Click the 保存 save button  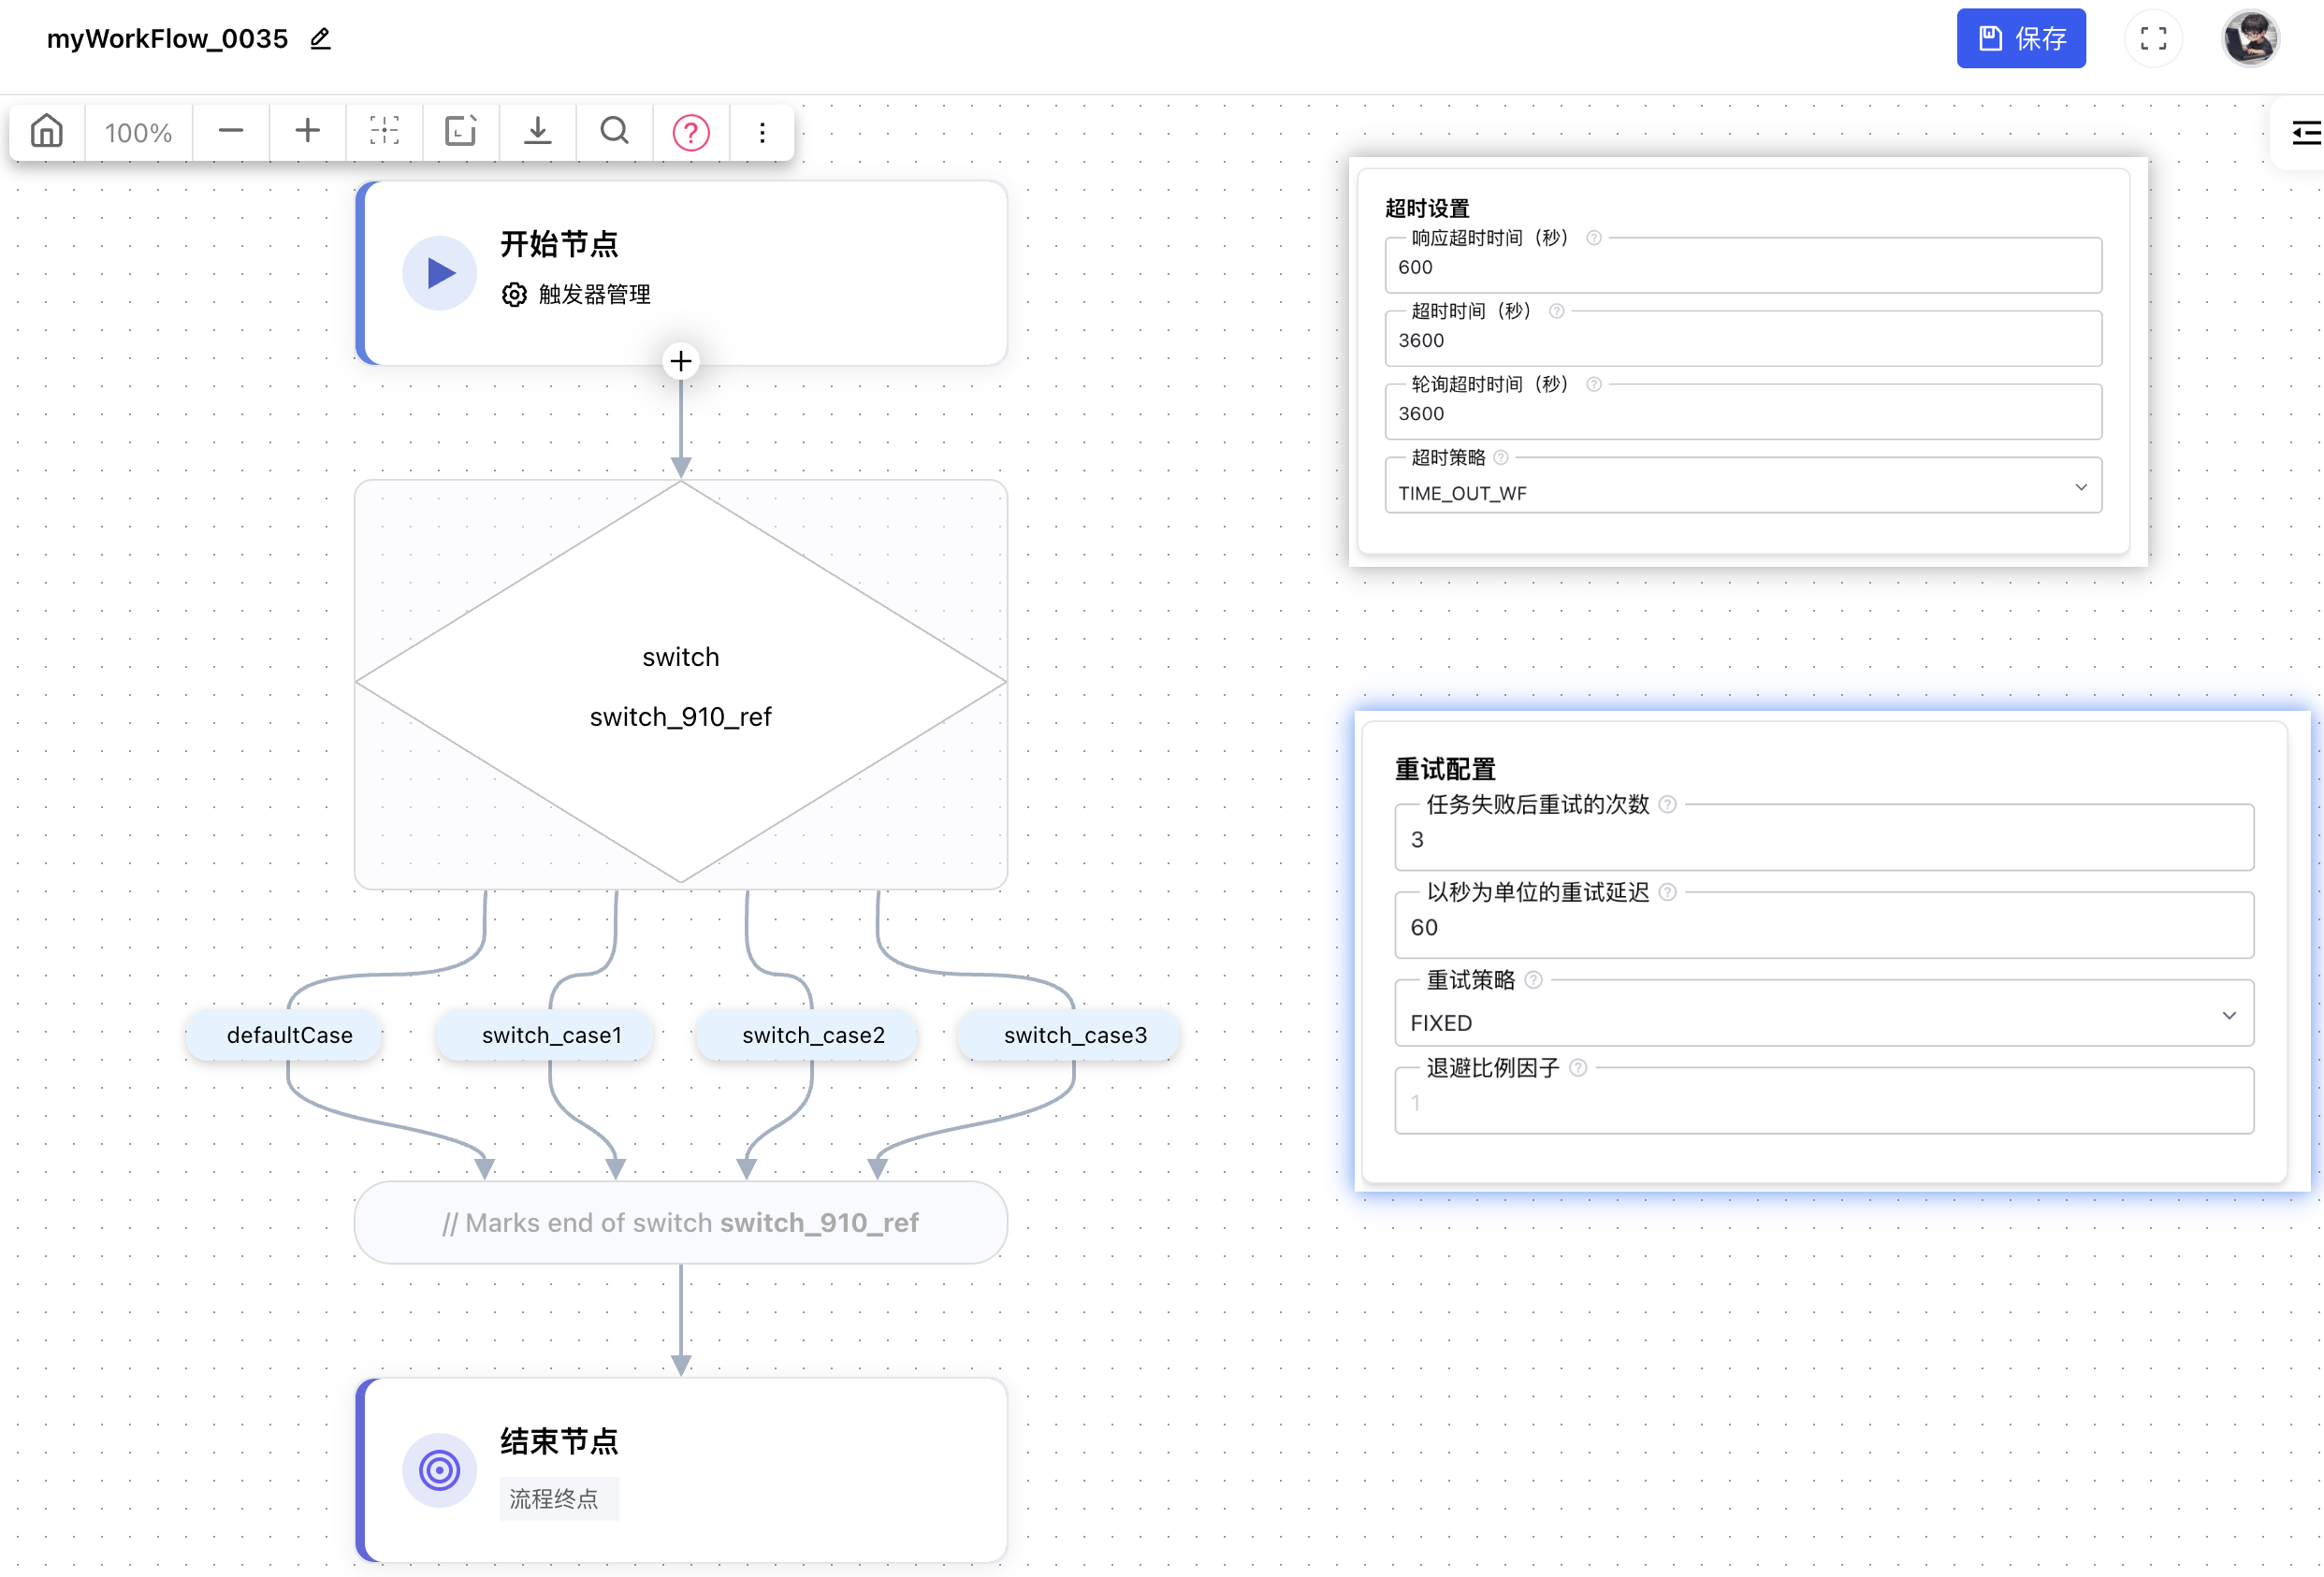(2021, 39)
